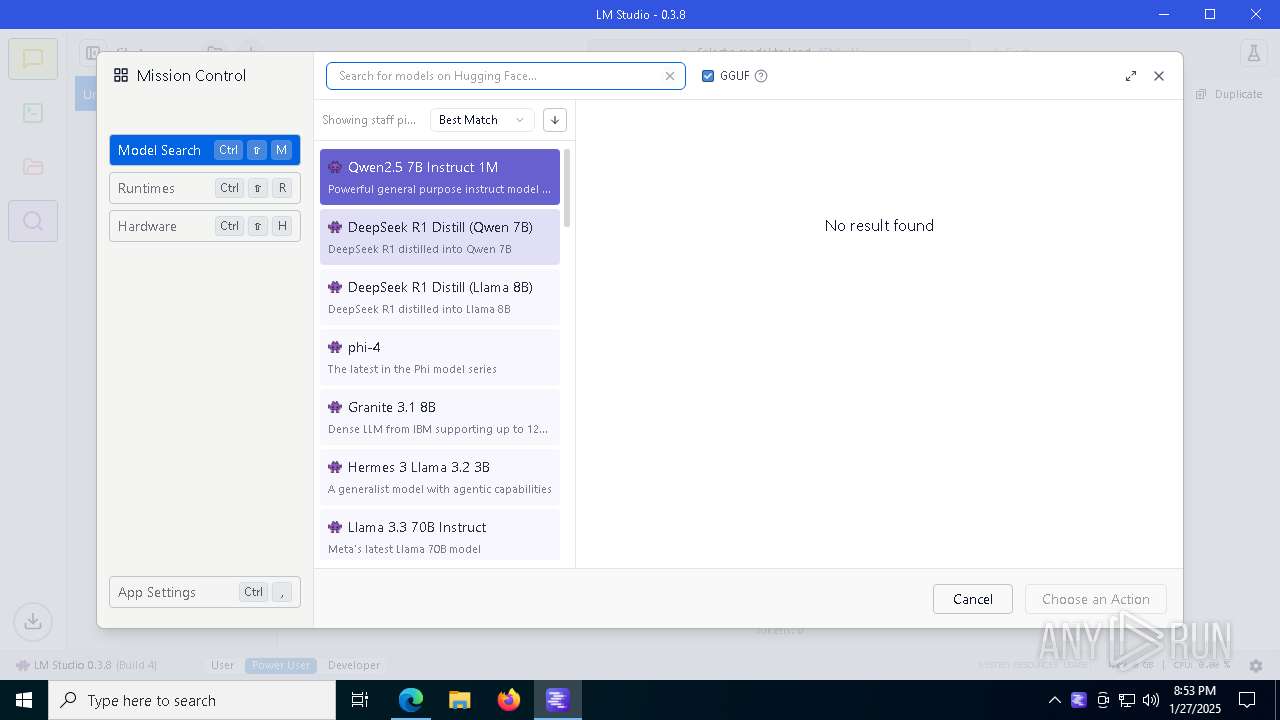Click the Duplicate button in chat window
Screen dimensions: 1280x720
[1229, 94]
